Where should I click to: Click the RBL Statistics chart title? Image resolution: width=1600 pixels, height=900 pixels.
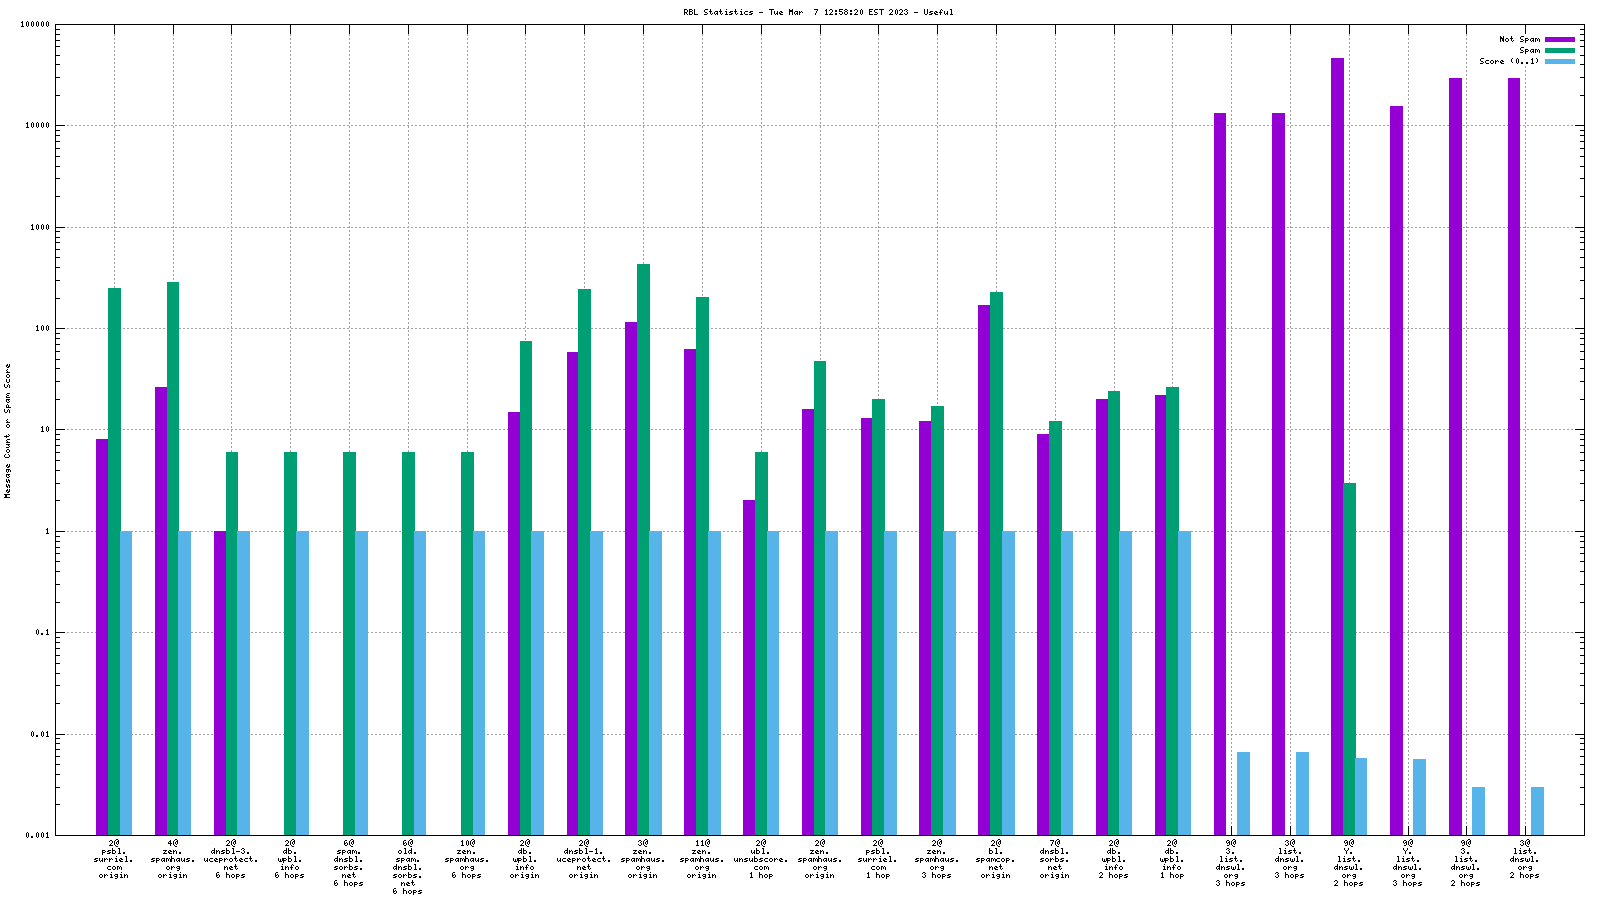[x=818, y=12]
